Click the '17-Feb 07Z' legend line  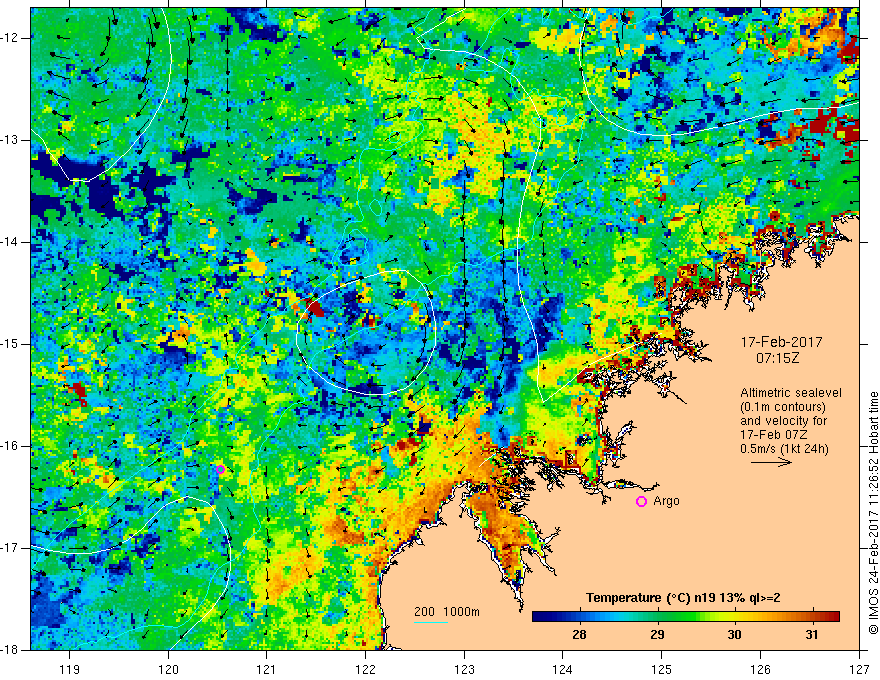click(x=772, y=435)
